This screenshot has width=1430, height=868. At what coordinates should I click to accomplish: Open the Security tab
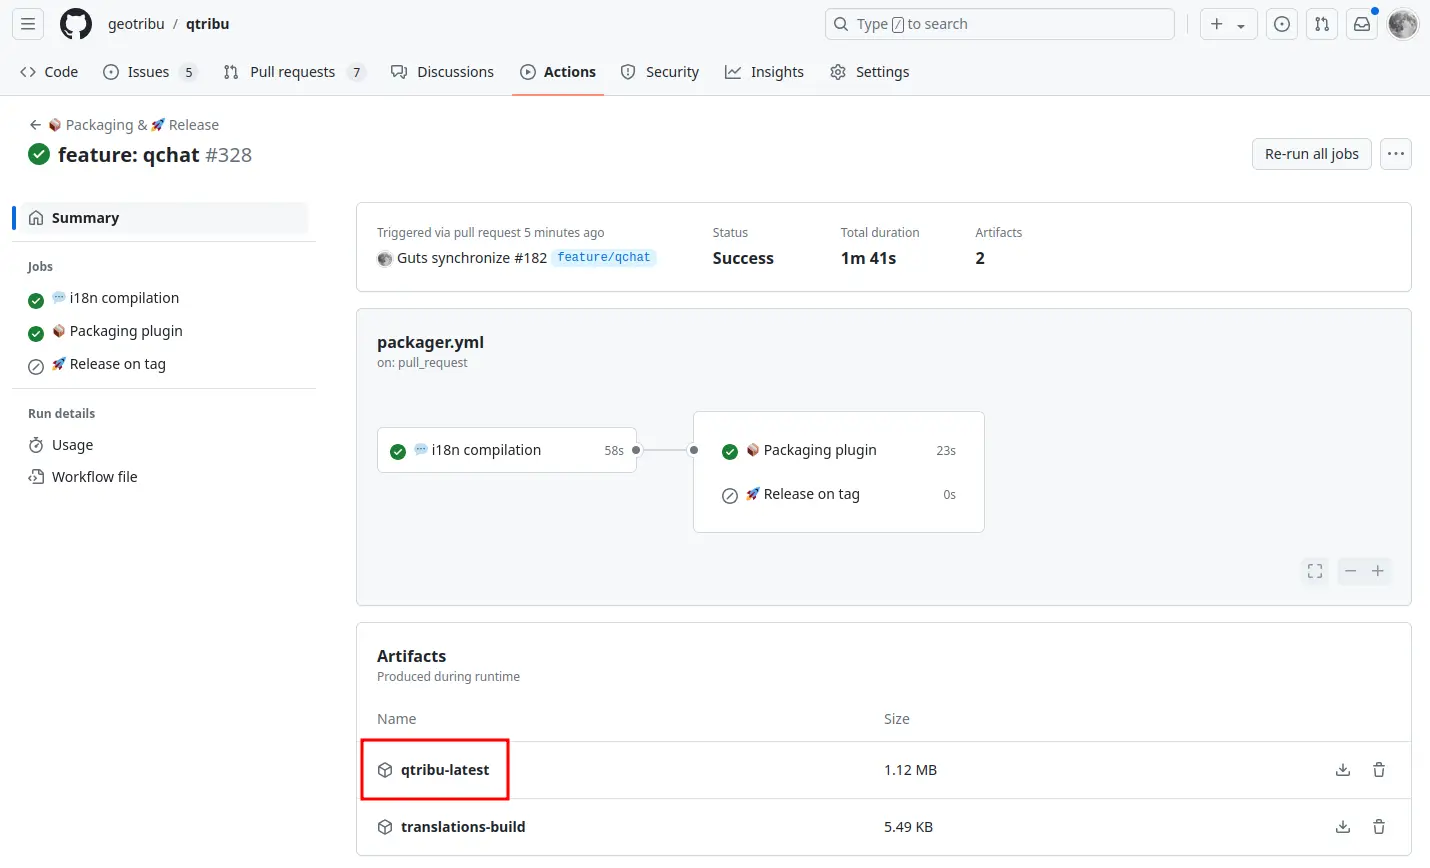660,72
